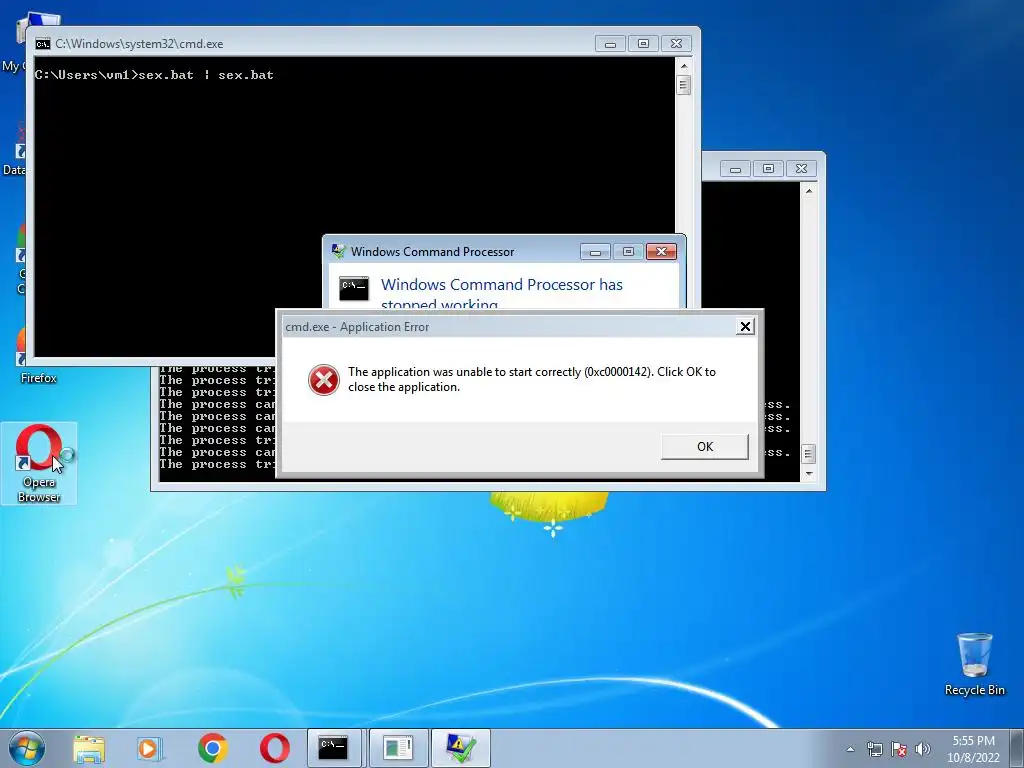Click the front cmd window scroll-up arrow
Viewport: 1024px width, 768px height.
[x=684, y=66]
